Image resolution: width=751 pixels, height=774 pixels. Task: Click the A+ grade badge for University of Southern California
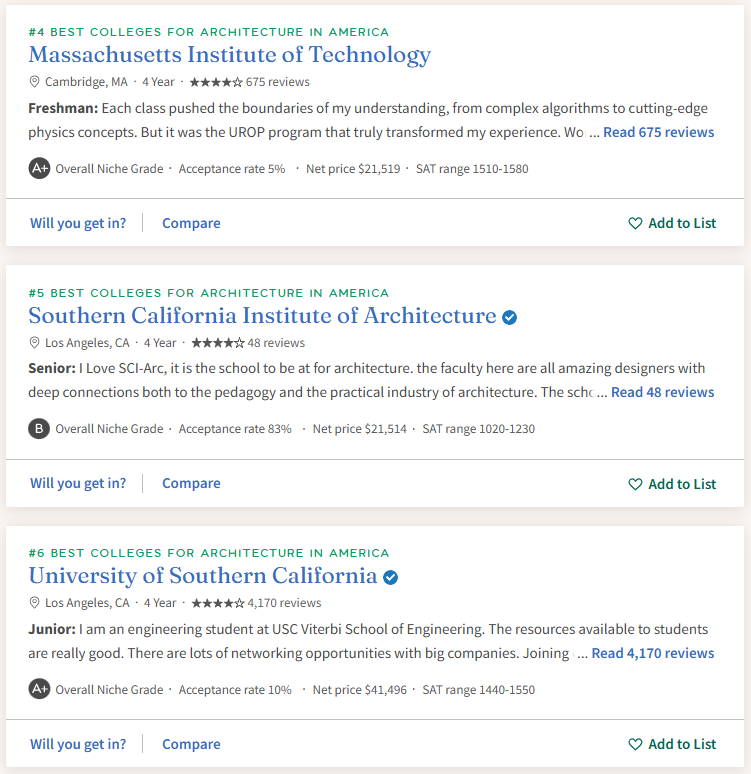coord(39,689)
